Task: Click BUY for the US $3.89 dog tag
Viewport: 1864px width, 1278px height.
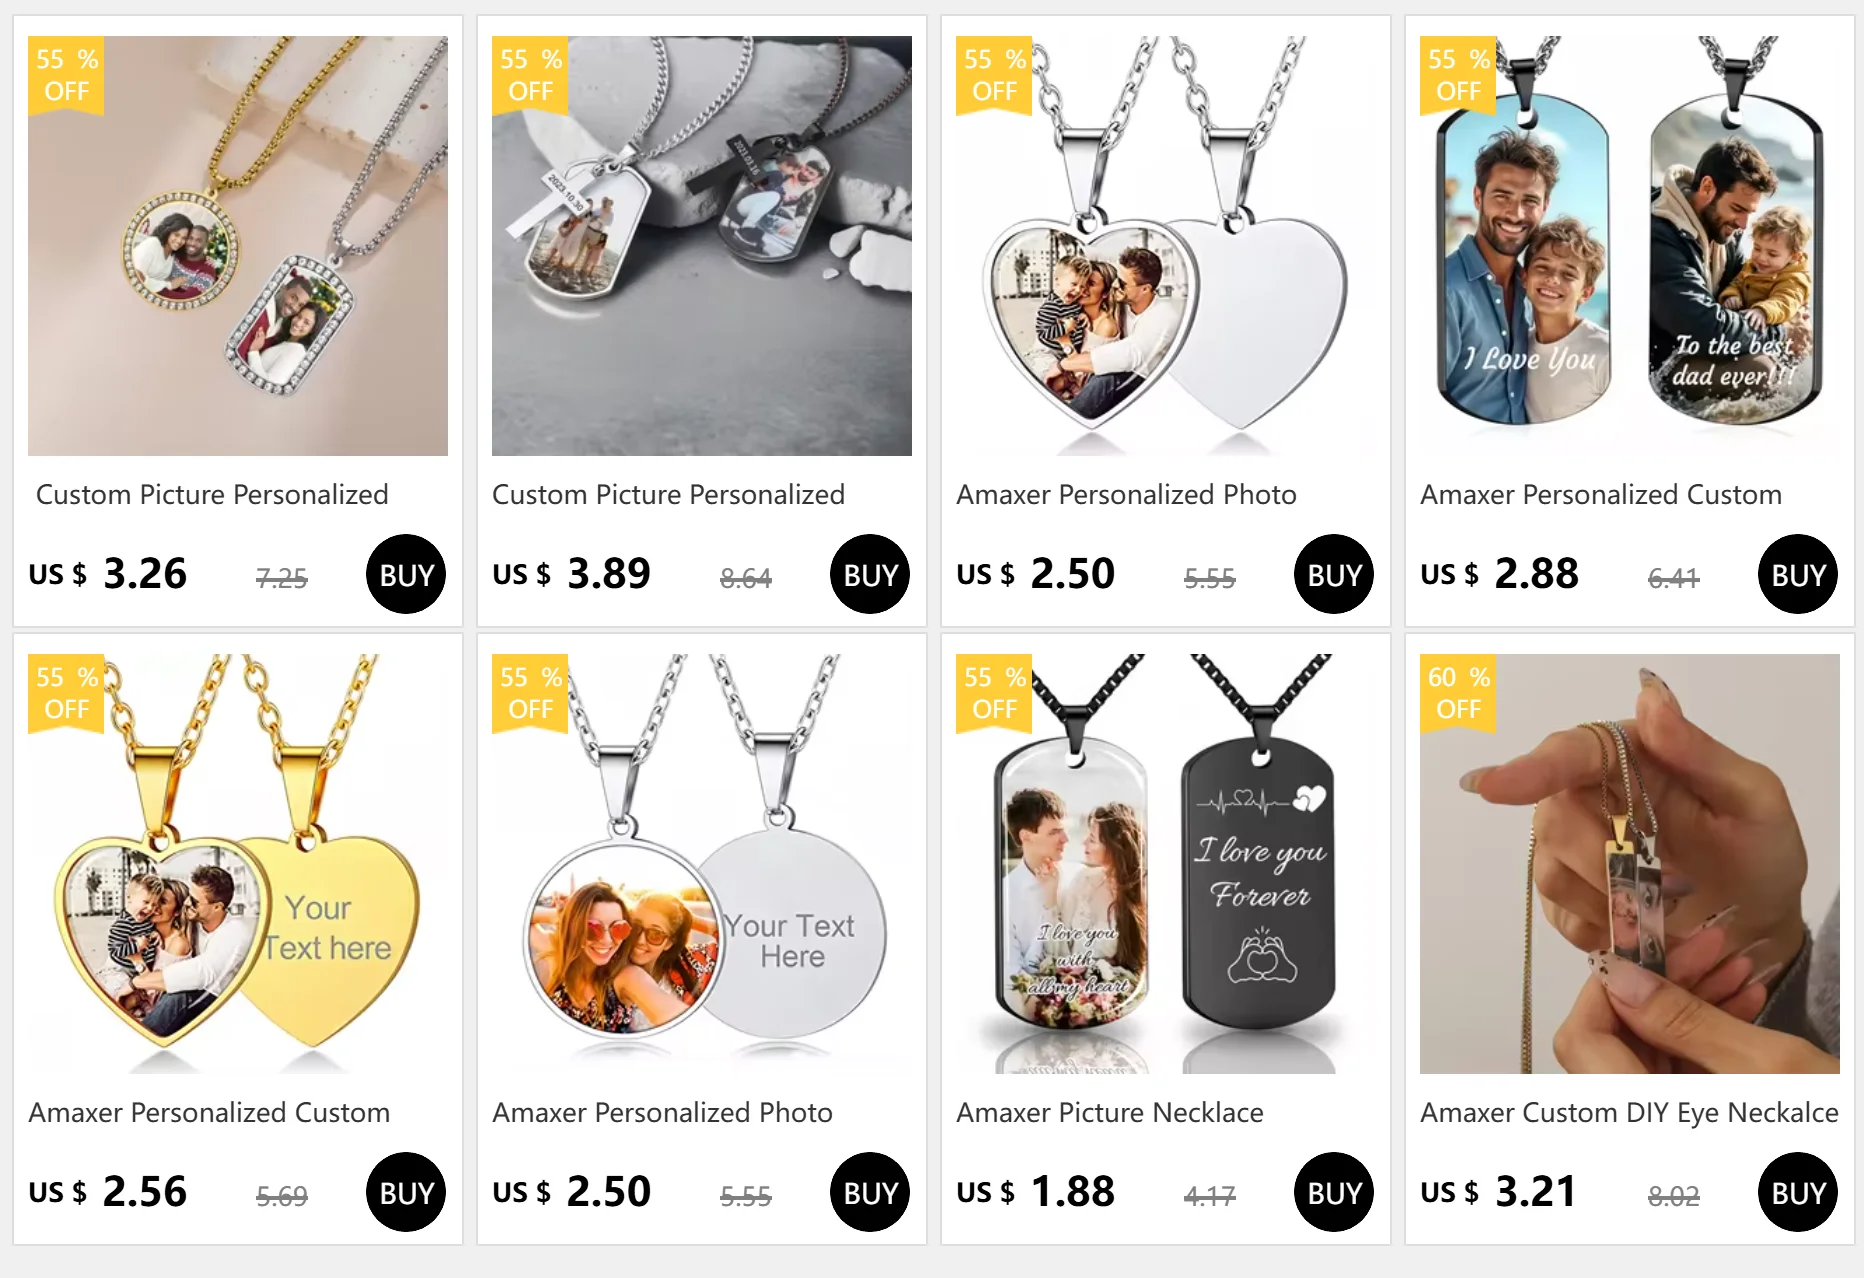Action: [x=870, y=574]
